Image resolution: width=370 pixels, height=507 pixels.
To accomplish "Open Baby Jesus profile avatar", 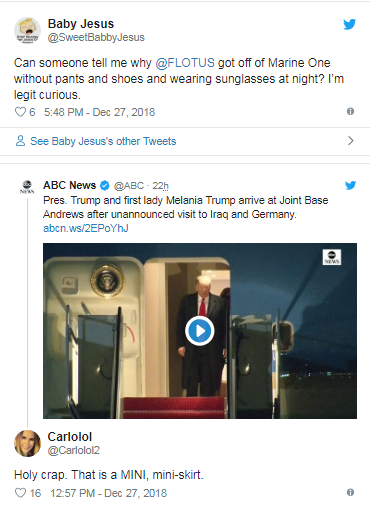I will click(27, 30).
